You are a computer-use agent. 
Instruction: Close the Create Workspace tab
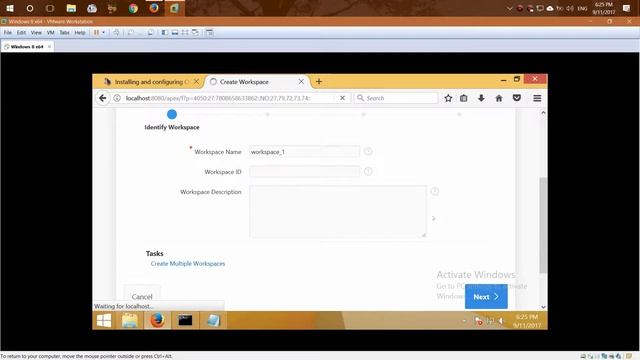click(x=301, y=82)
